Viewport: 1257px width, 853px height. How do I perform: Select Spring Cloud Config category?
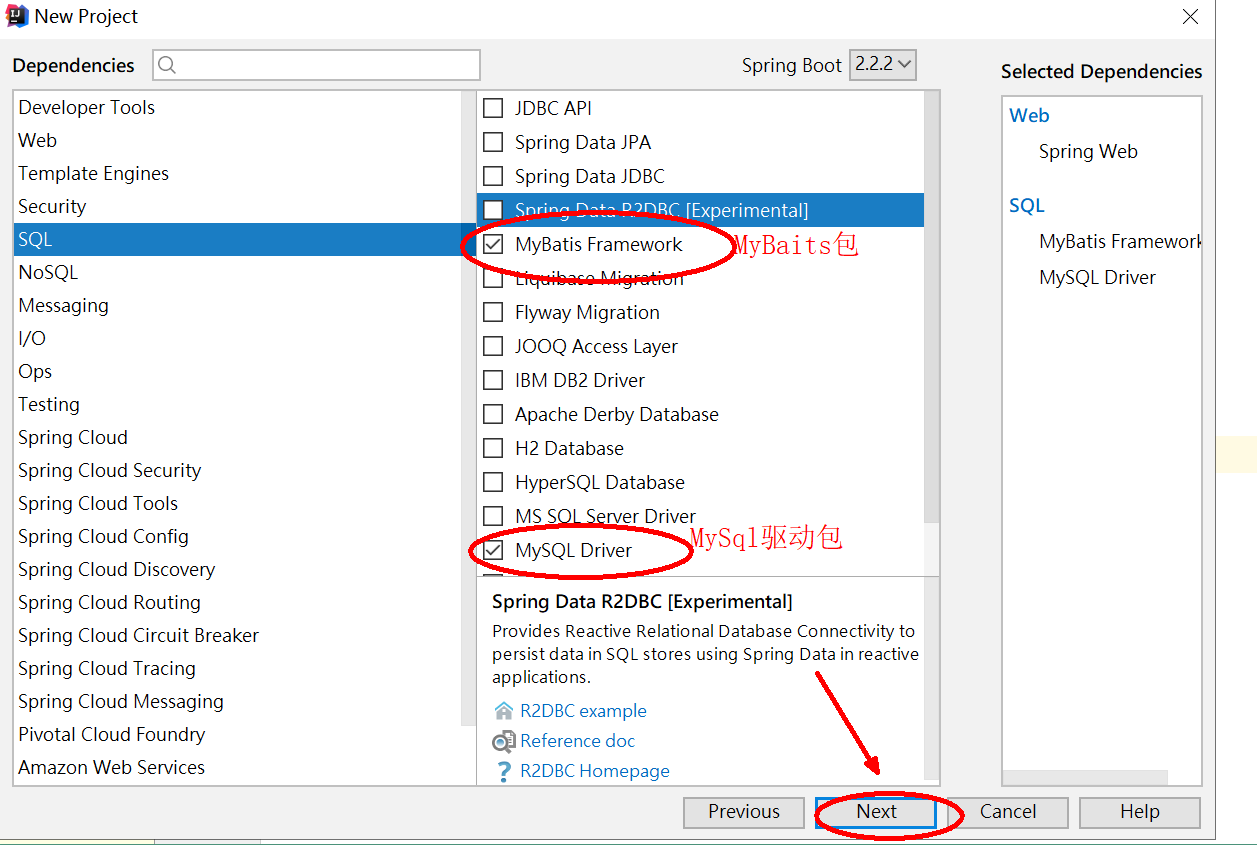pyautogui.click(x=238, y=536)
